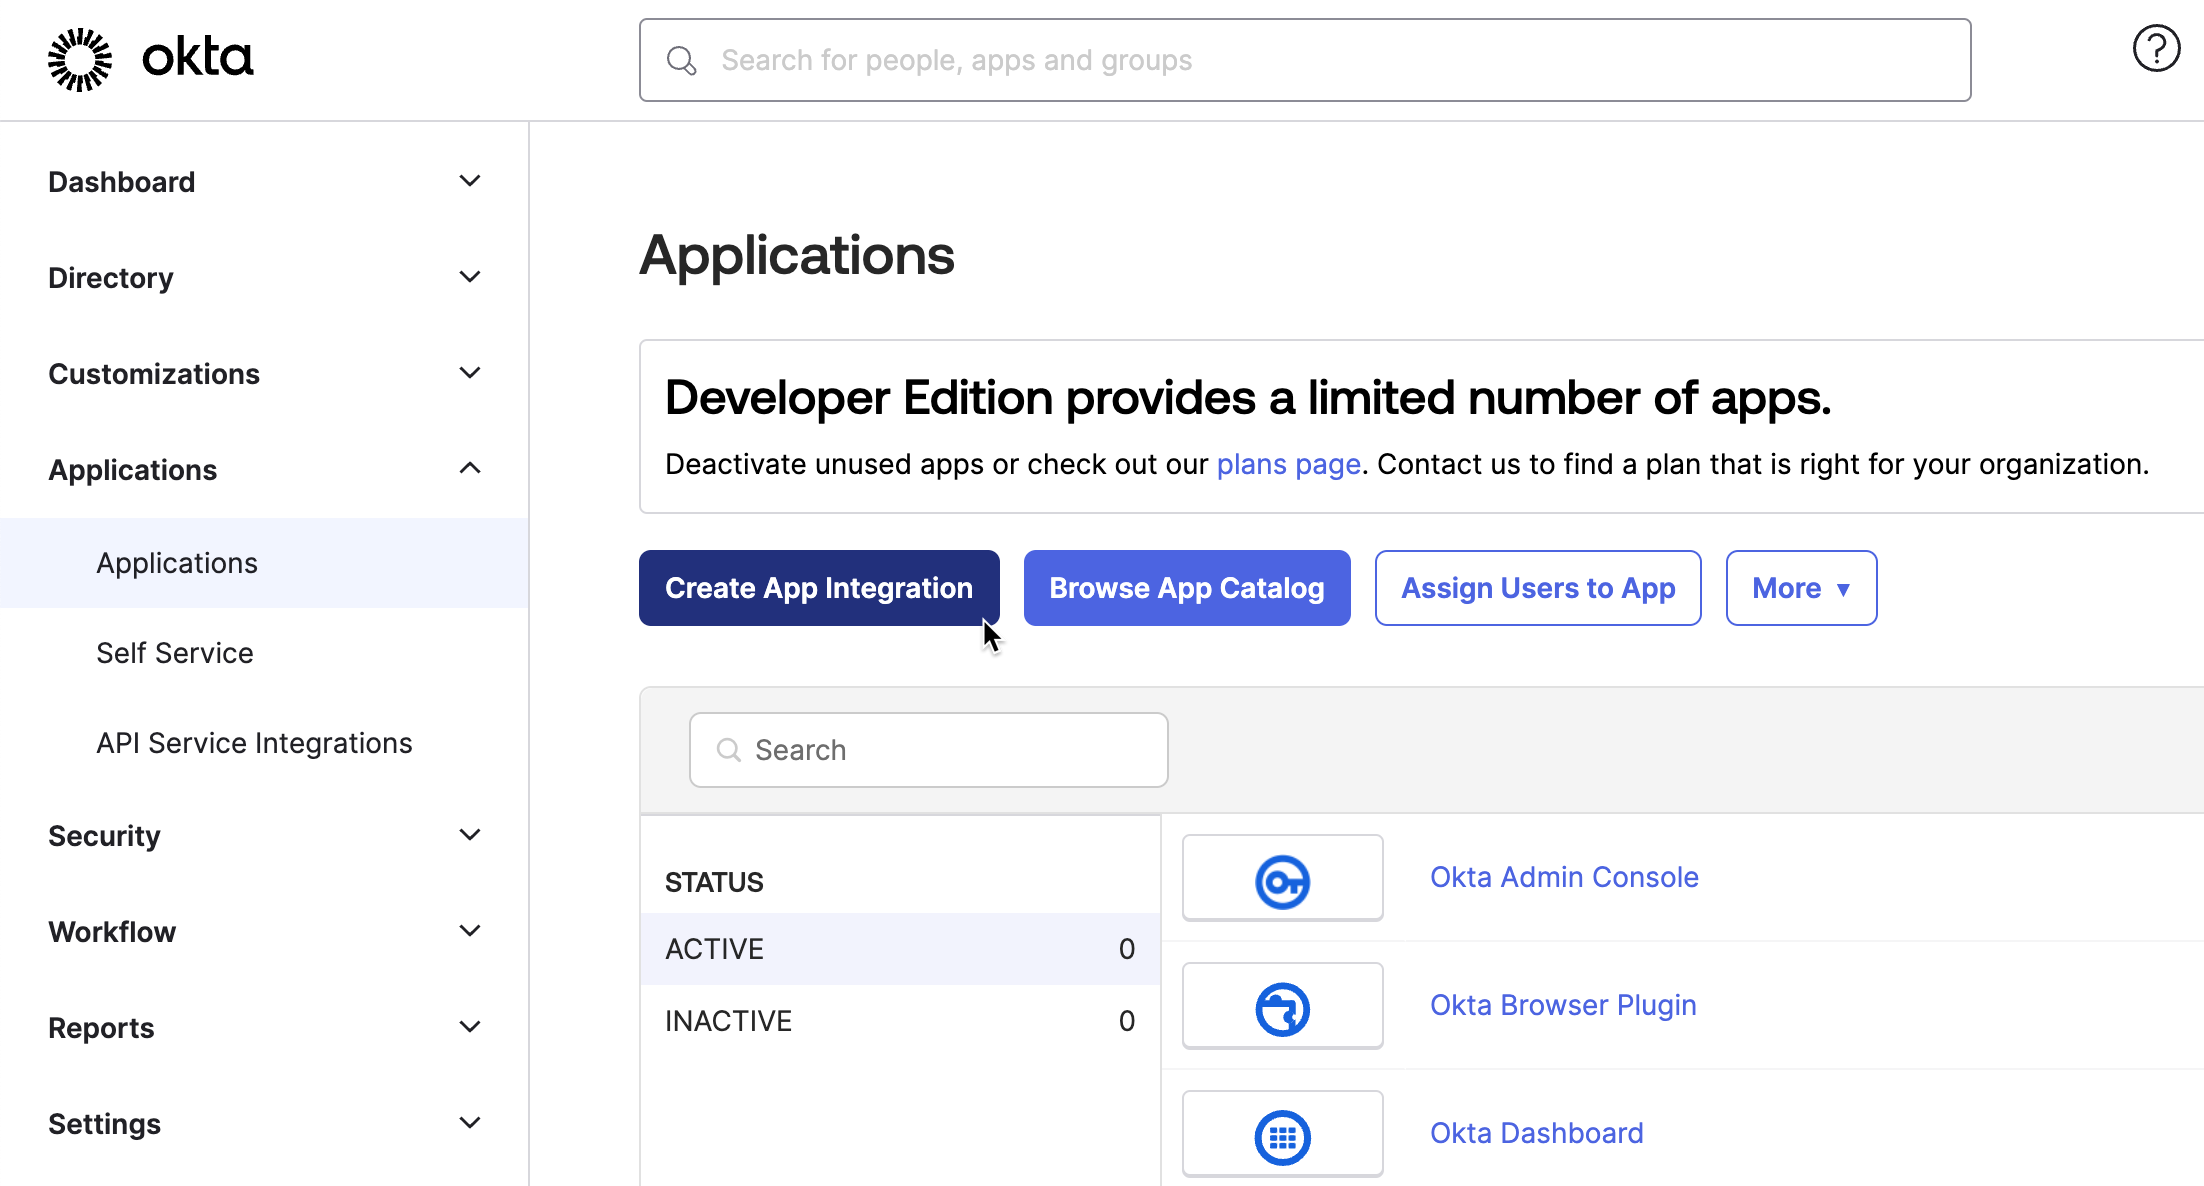Image resolution: width=2204 pixels, height=1186 pixels.
Task: Open API Service Integrations in the sidebar
Action: coord(254,743)
